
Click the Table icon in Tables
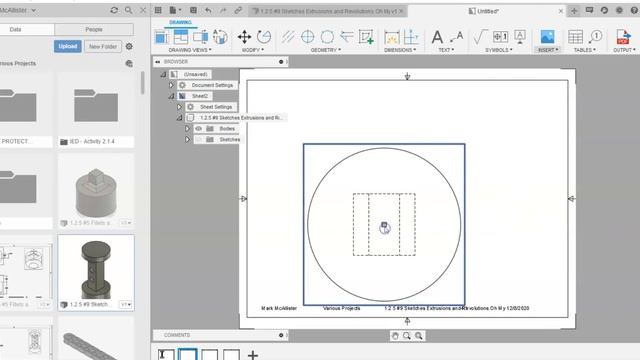(x=575, y=37)
